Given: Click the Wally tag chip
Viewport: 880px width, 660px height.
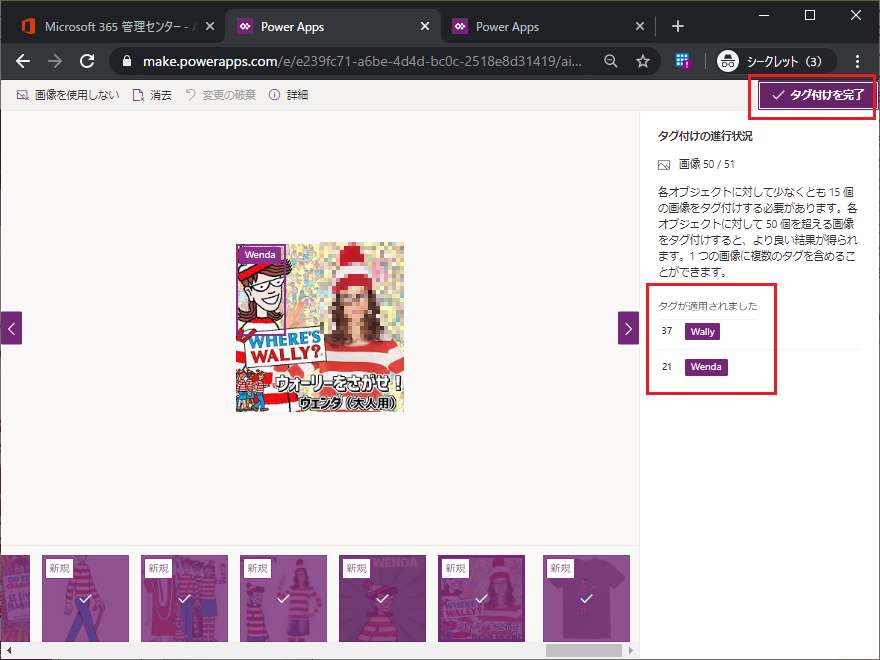Looking at the screenshot, I should [x=702, y=331].
